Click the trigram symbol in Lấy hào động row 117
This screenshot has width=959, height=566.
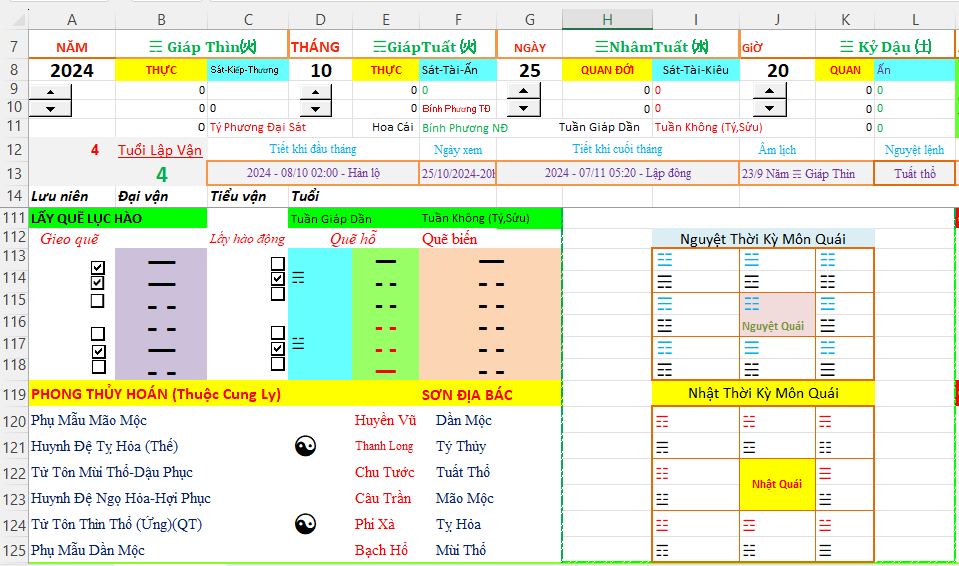pos(297,343)
